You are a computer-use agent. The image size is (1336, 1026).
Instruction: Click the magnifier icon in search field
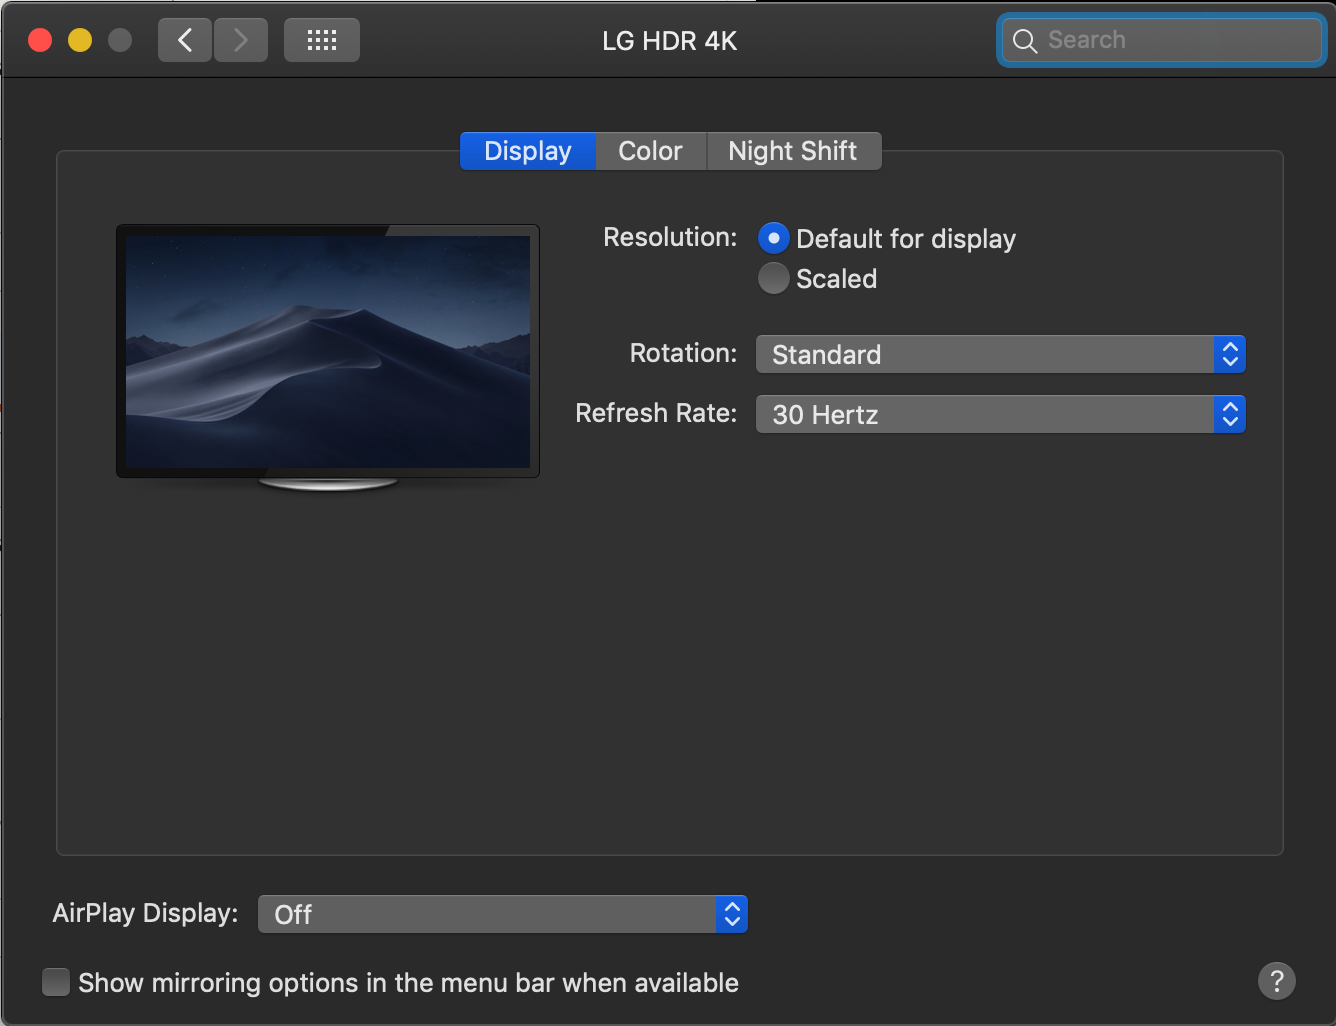tap(1025, 41)
